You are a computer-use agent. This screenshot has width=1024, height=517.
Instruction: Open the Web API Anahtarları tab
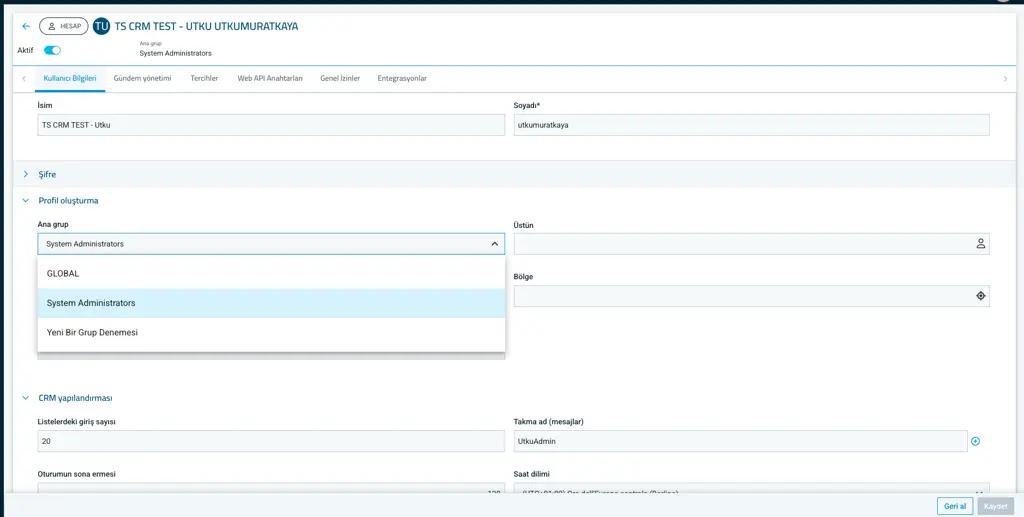point(270,78)
